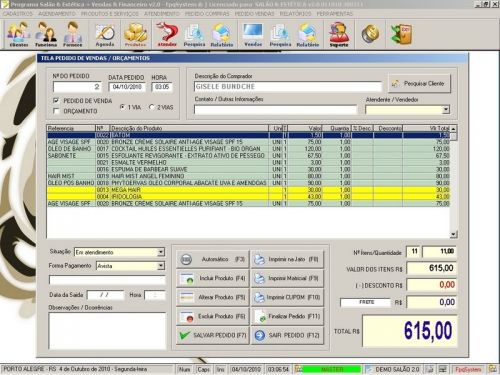Select the 2 VIAS radio button

(152, 107)
